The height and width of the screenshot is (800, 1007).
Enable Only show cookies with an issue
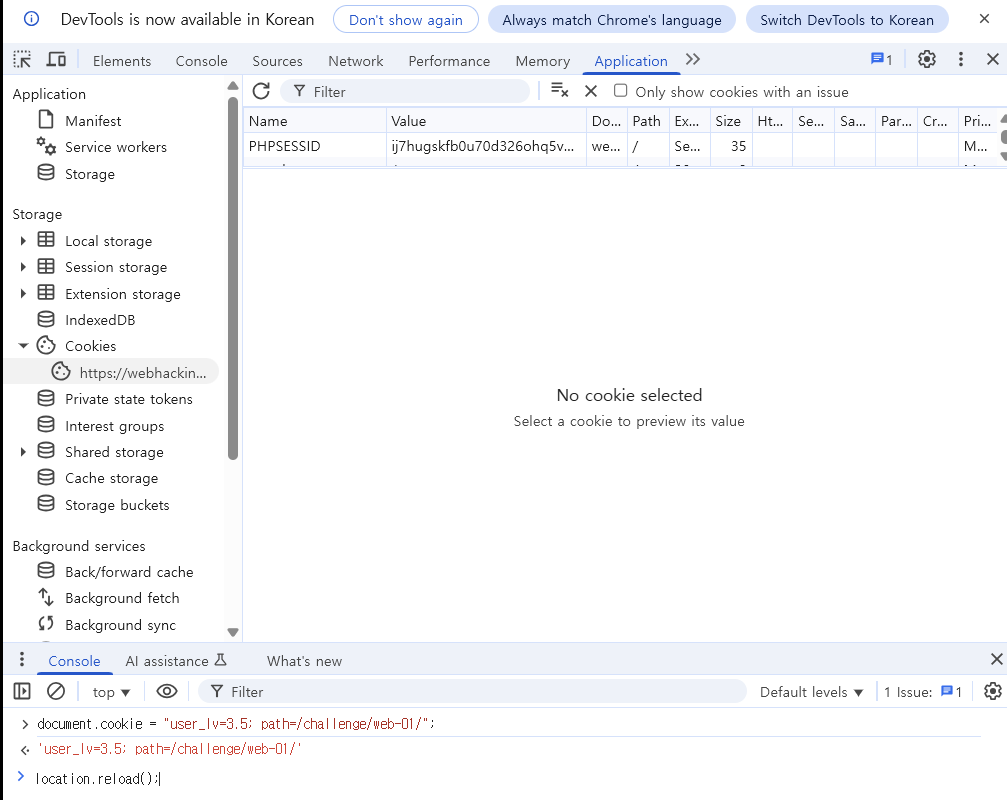point(620,91)
